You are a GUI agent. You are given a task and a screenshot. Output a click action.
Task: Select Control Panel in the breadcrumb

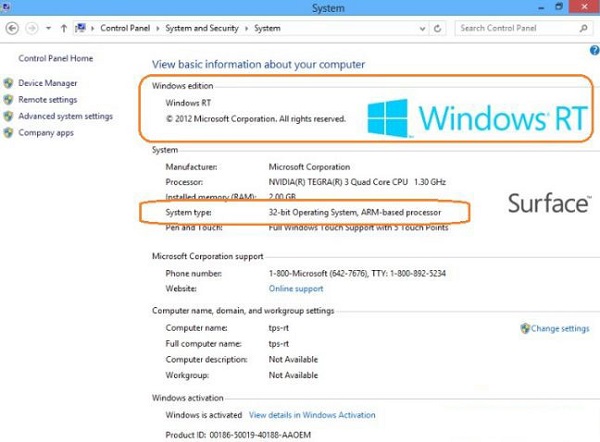pyautogui.click(x=125, y=28)
